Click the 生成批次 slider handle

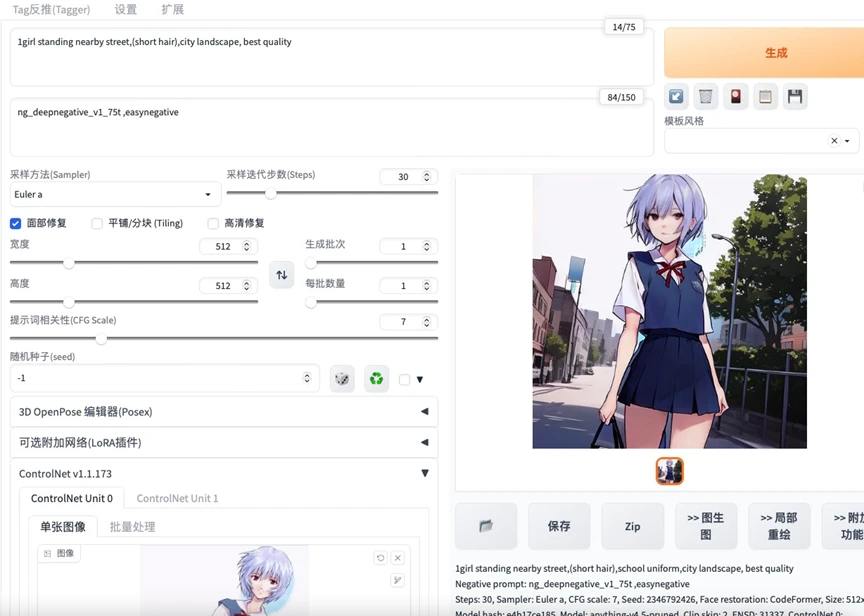coord(311,263)
